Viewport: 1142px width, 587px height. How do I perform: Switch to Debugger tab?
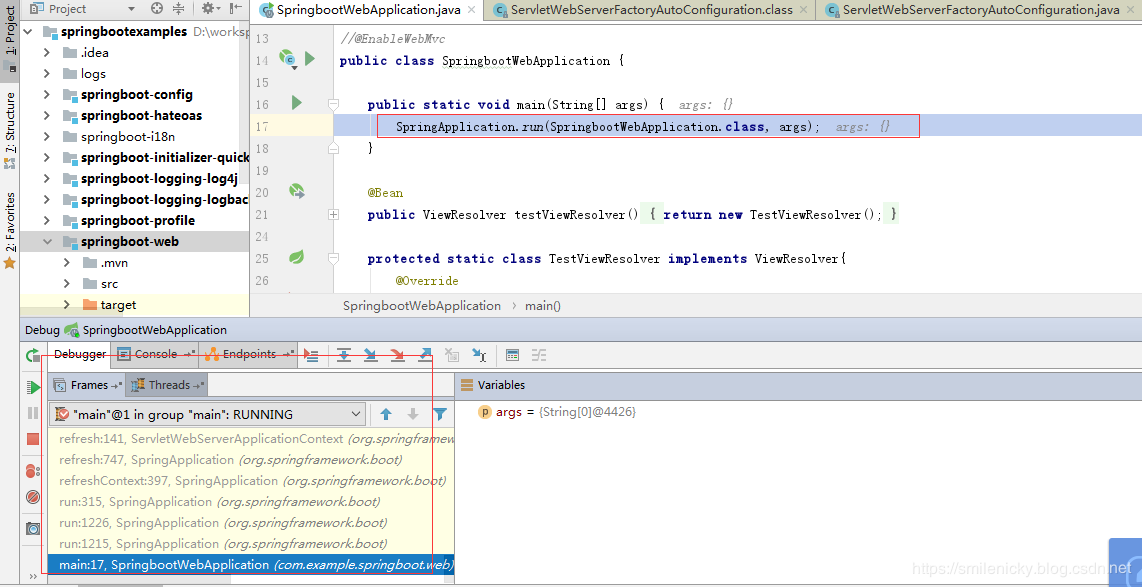click(80, 355)
